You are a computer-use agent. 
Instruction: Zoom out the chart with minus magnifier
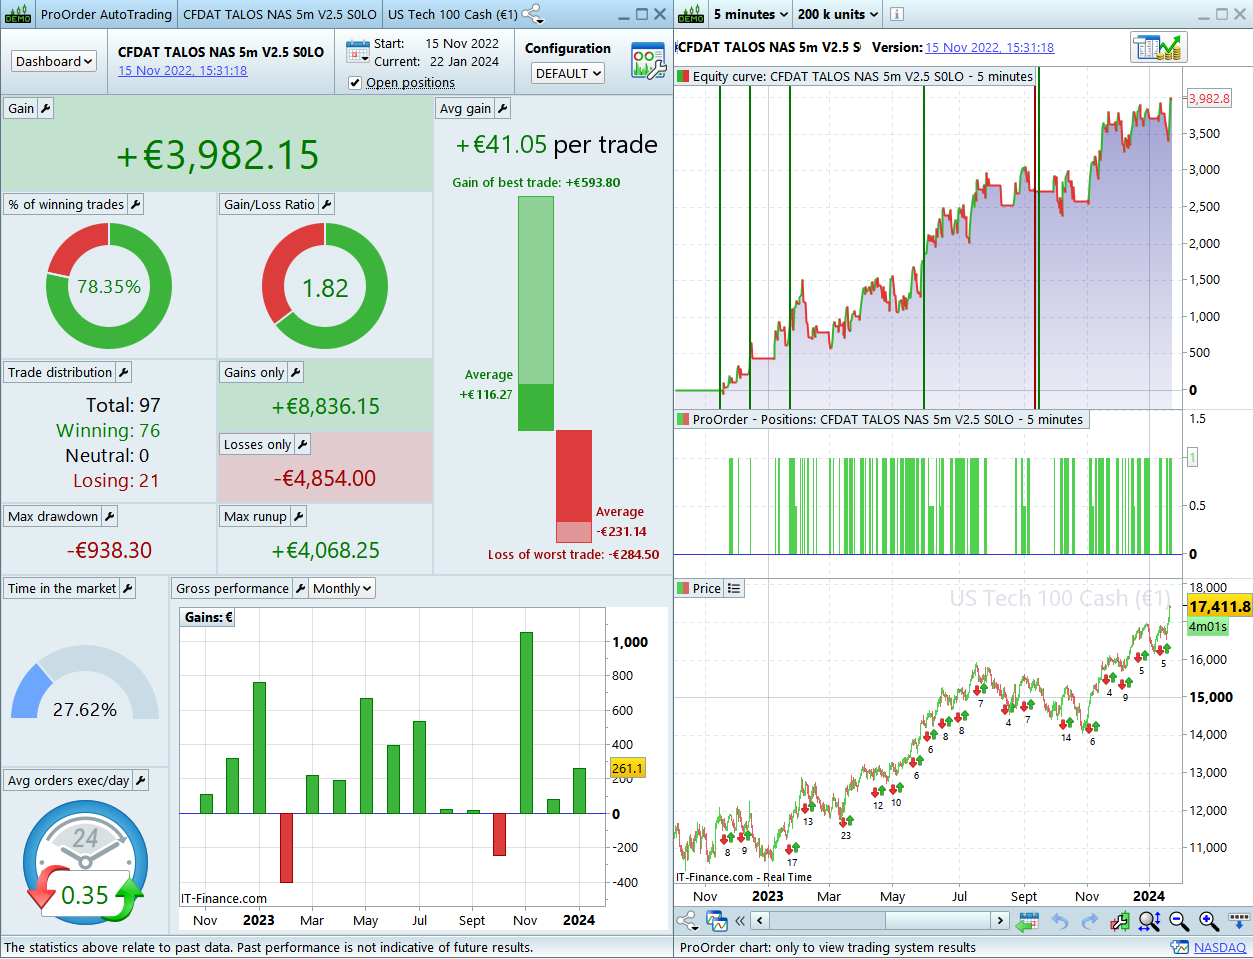[x=1180, y=921]
